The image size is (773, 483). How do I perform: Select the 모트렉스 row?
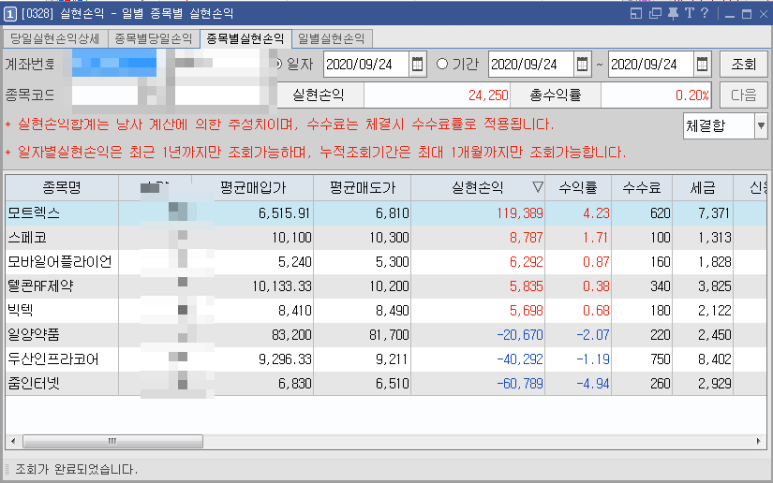386,213
